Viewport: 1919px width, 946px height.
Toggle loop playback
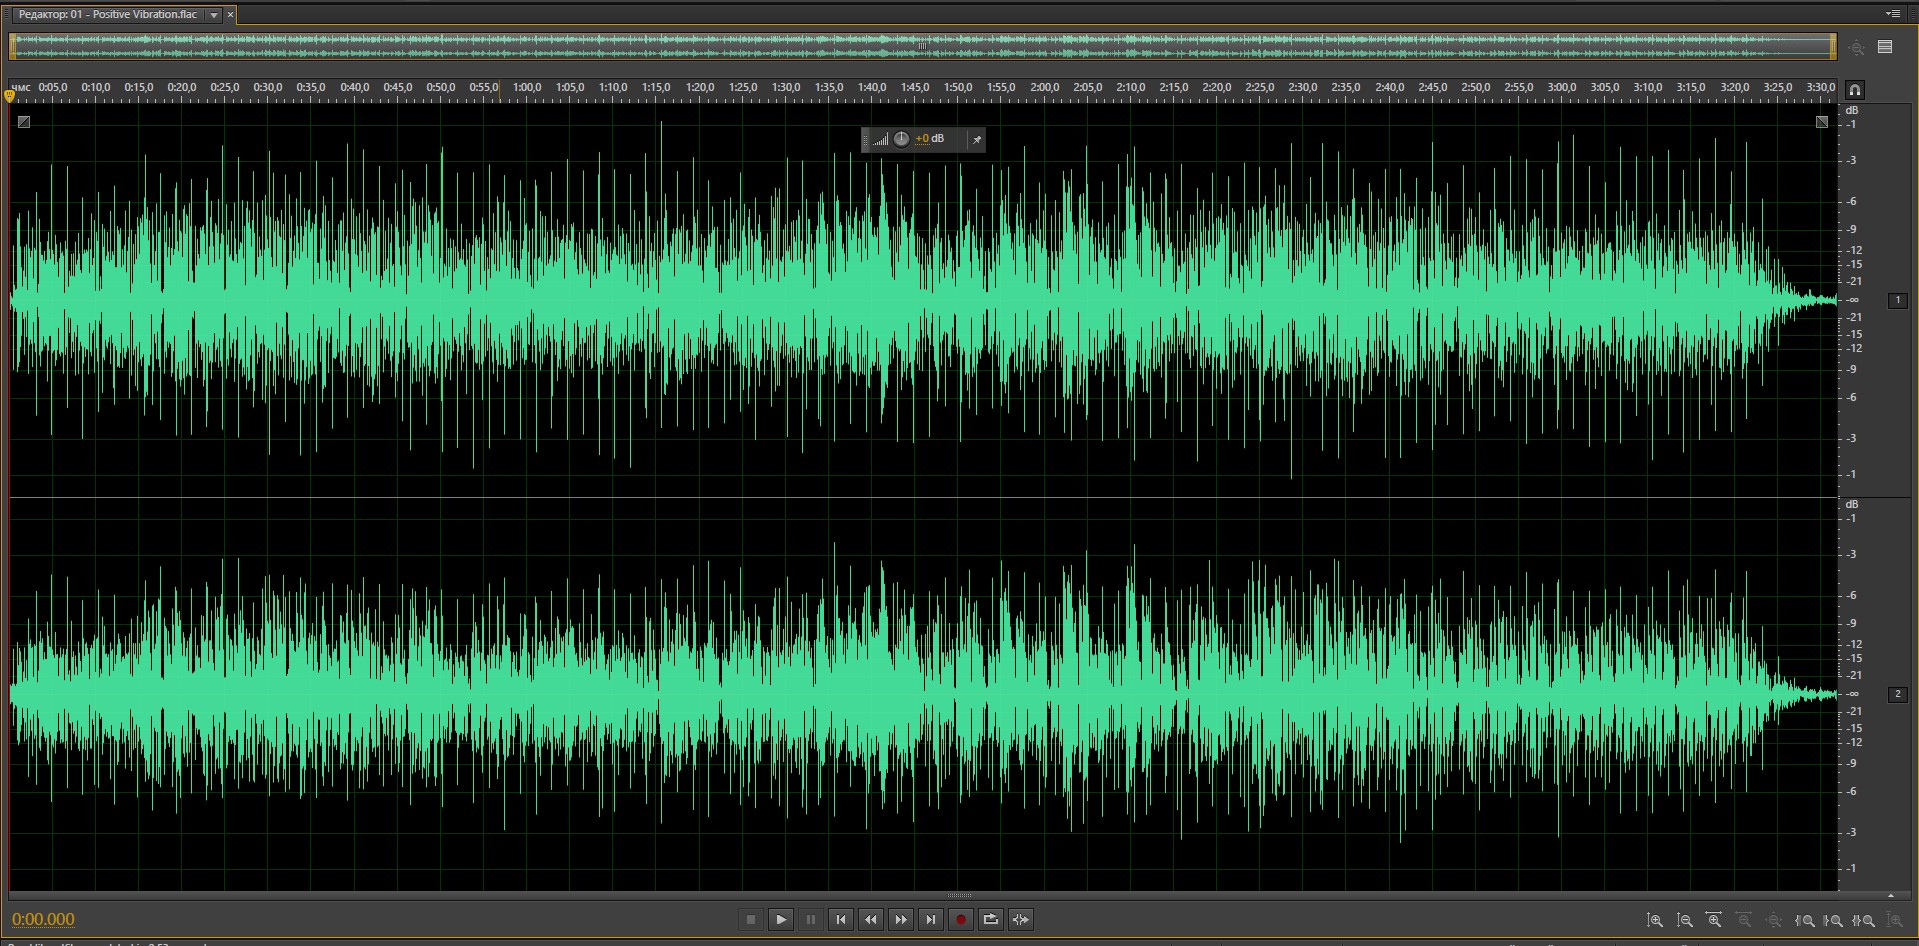(991, 920)
